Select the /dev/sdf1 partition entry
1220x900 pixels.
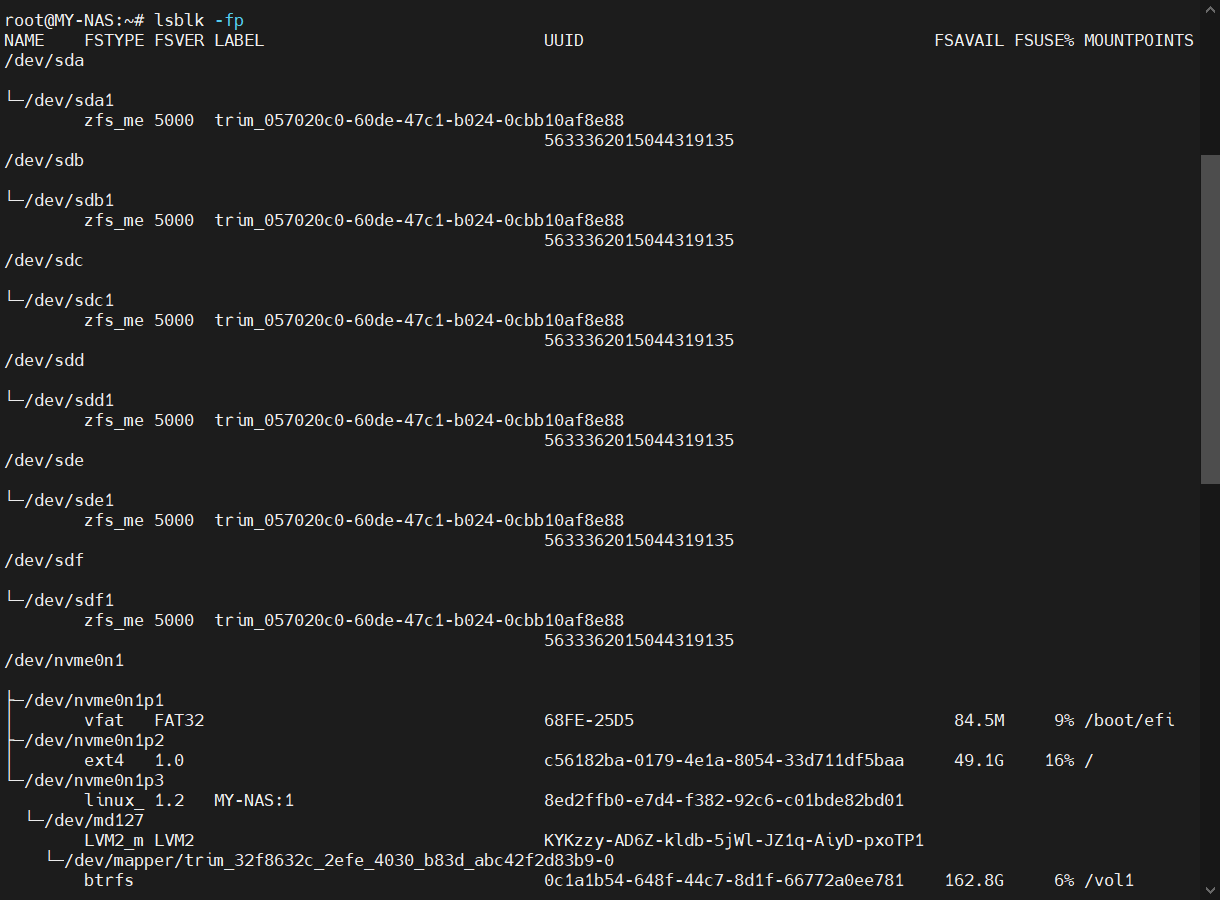69,600
